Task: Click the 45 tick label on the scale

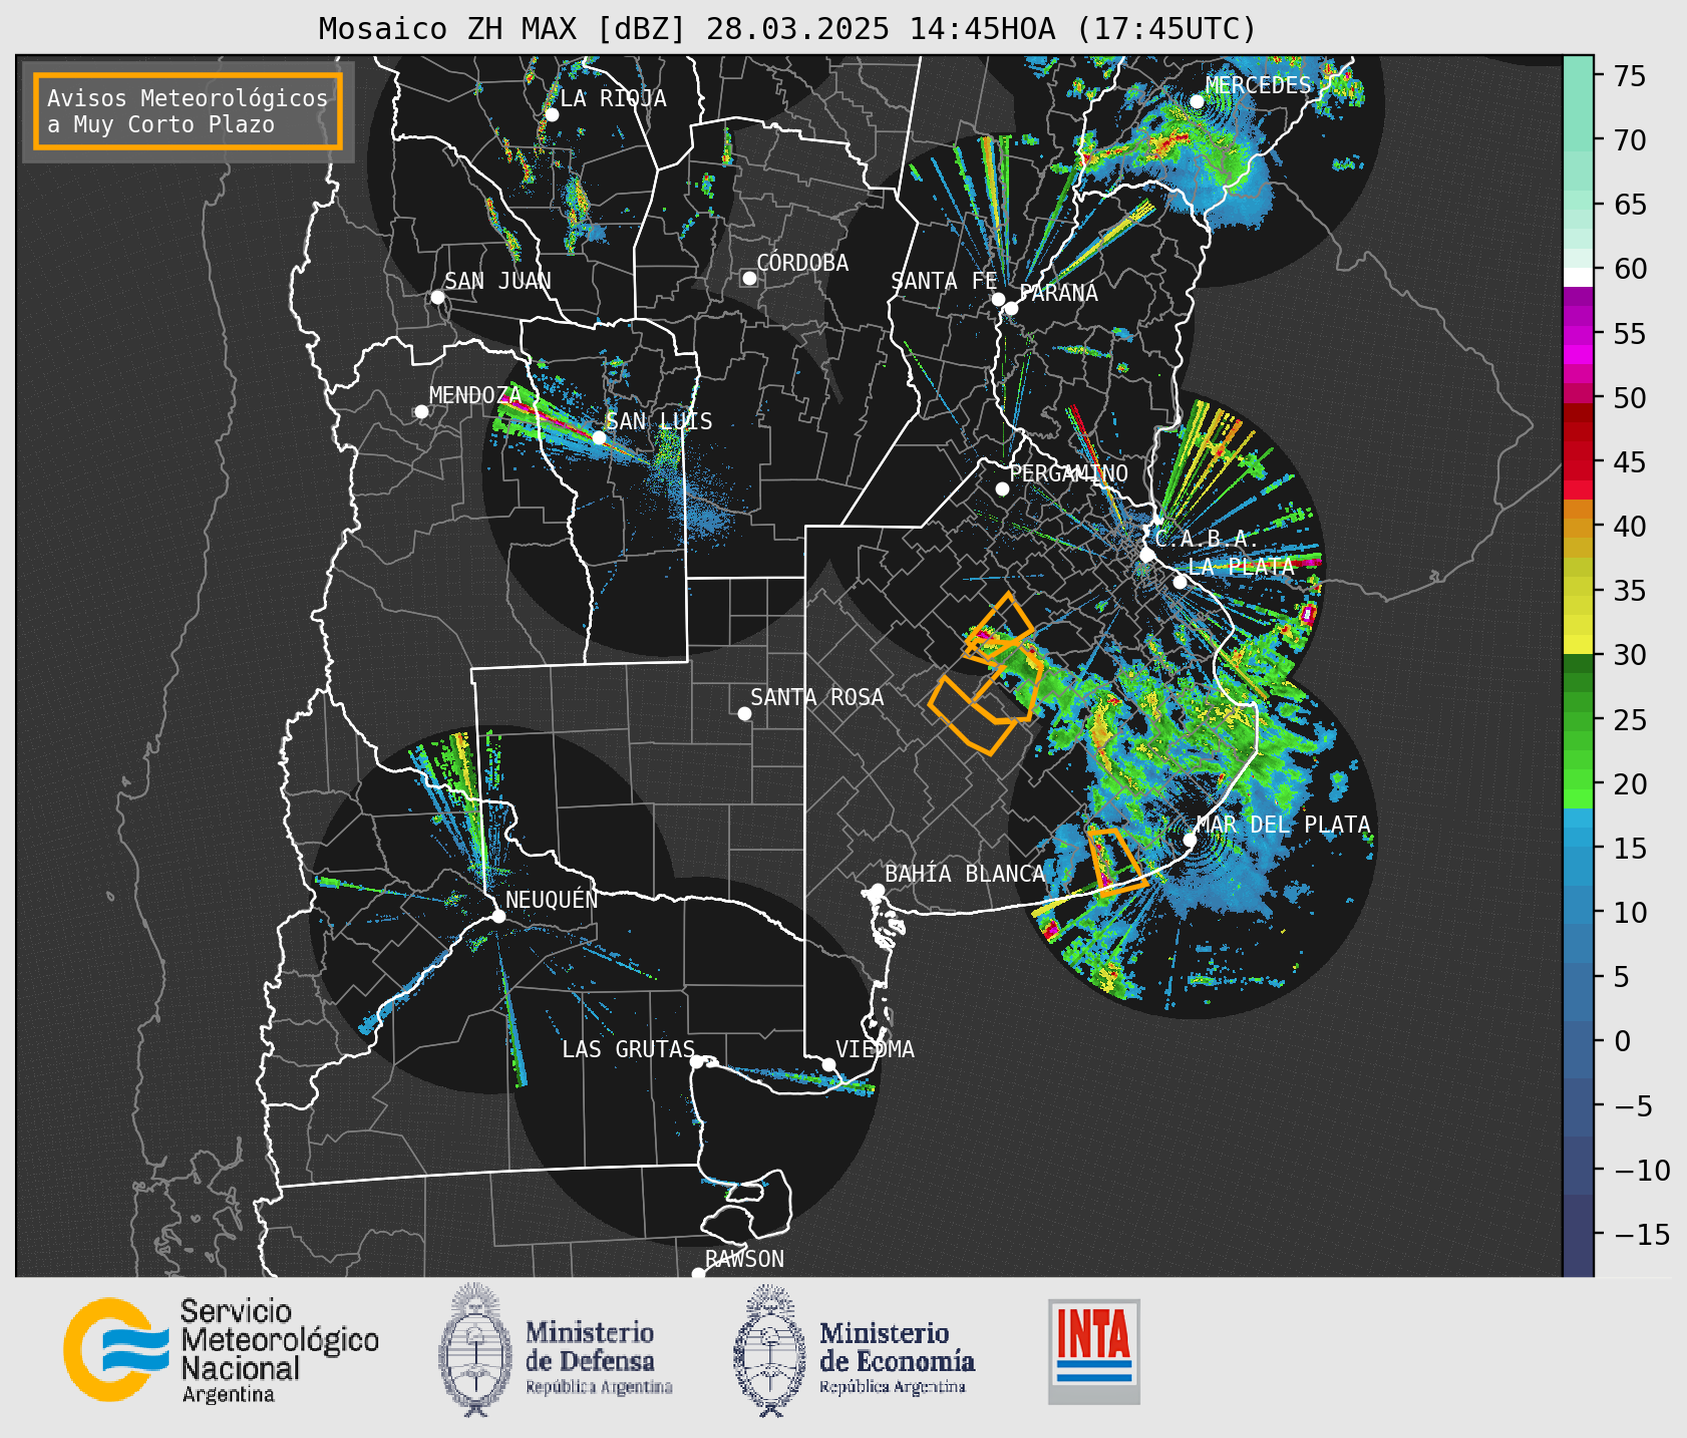Action: (x=1629, y=462)
